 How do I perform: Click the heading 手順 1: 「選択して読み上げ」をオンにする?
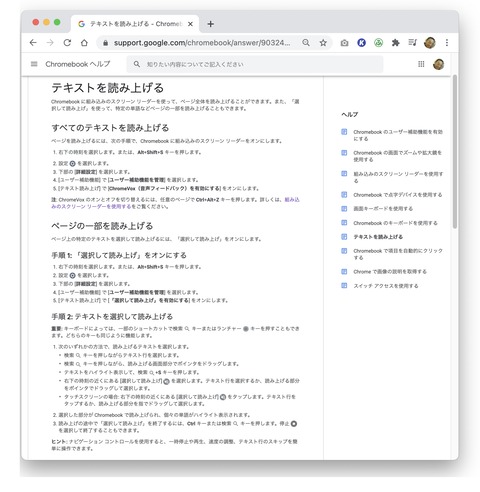coord(119,255)
